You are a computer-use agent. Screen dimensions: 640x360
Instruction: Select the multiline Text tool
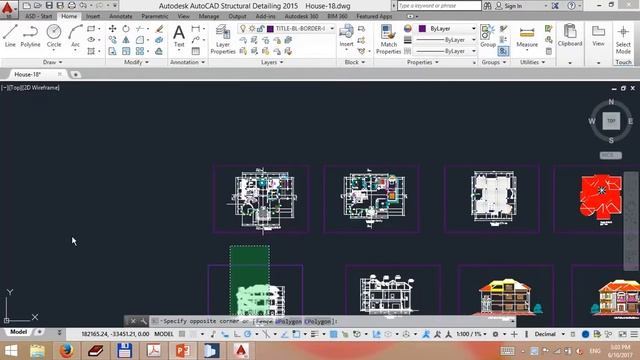(x=179, y=36)
